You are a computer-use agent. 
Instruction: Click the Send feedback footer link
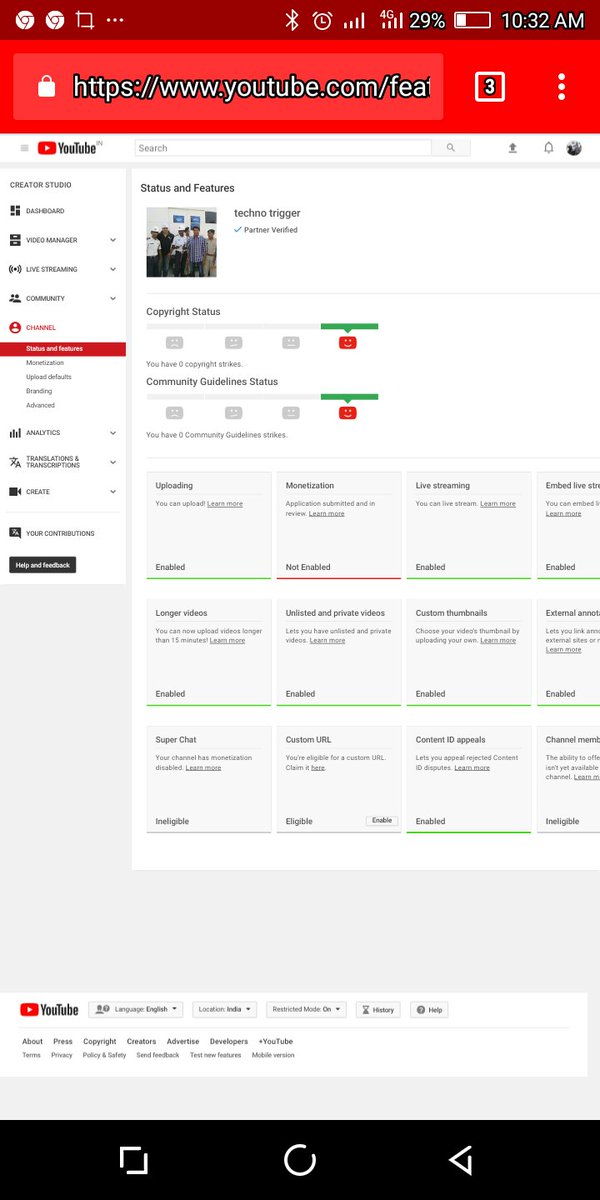pyautogui.click(x=158, y=1055)
